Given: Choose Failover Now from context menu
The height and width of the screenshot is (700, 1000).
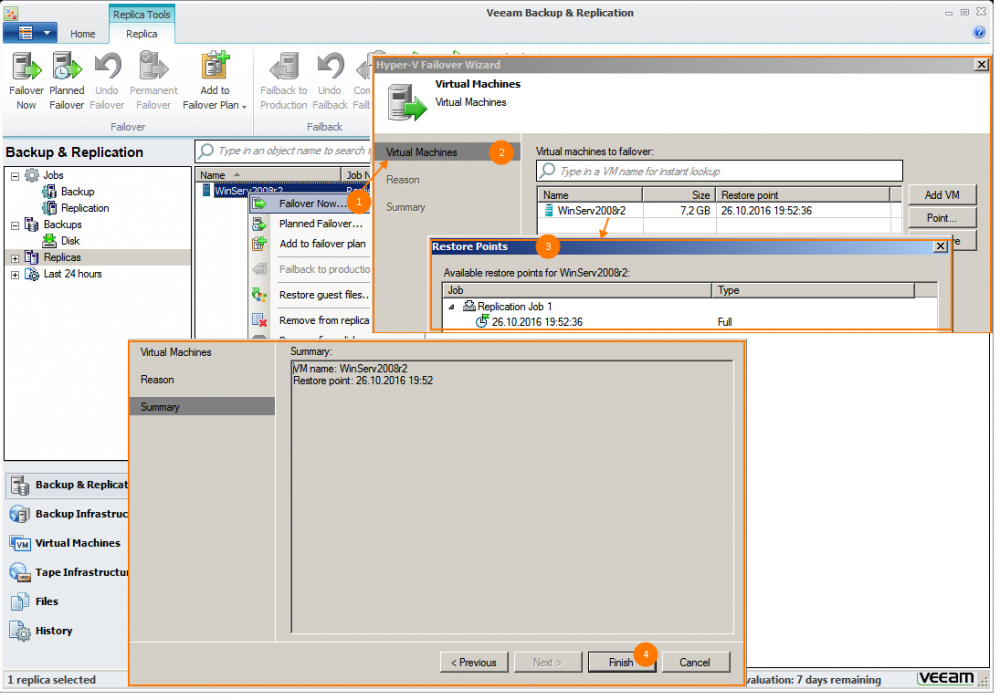Looking at the screenshot, I should (x=310, y=203).
